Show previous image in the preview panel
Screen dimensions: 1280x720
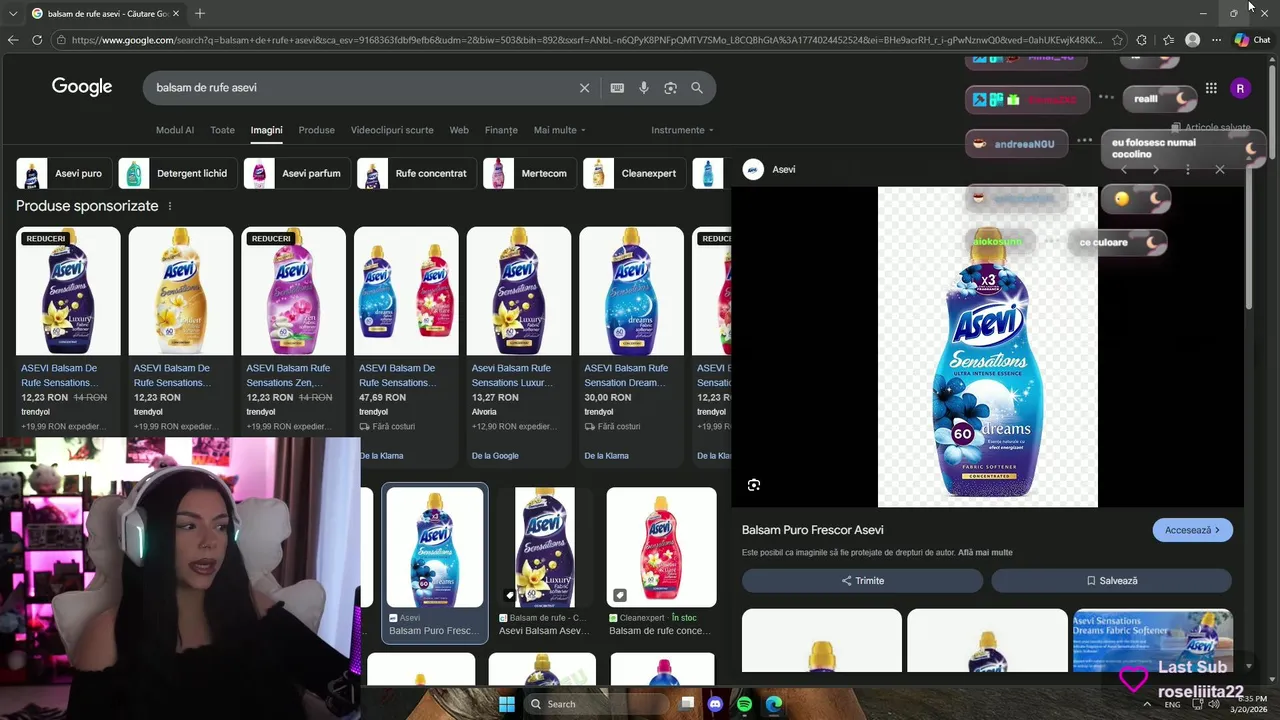pos(1124,169)
